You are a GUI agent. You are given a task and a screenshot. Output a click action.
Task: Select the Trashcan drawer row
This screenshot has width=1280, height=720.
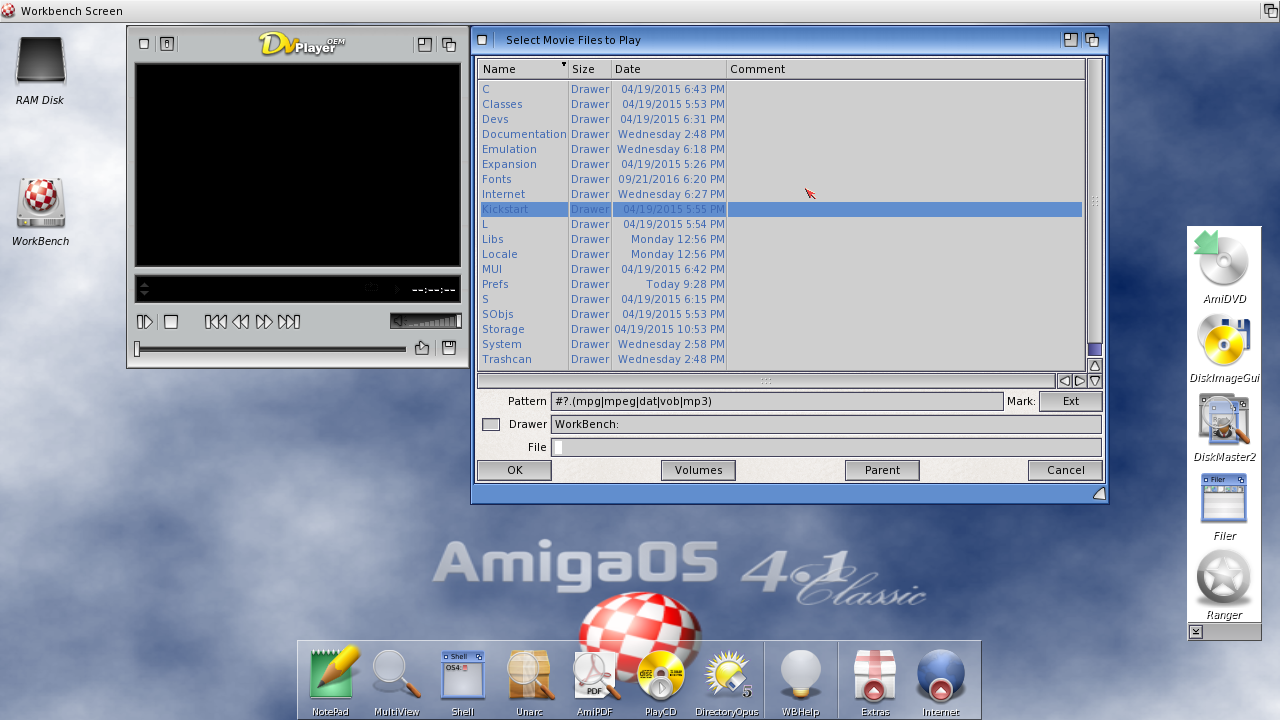(x=781, y=359)
